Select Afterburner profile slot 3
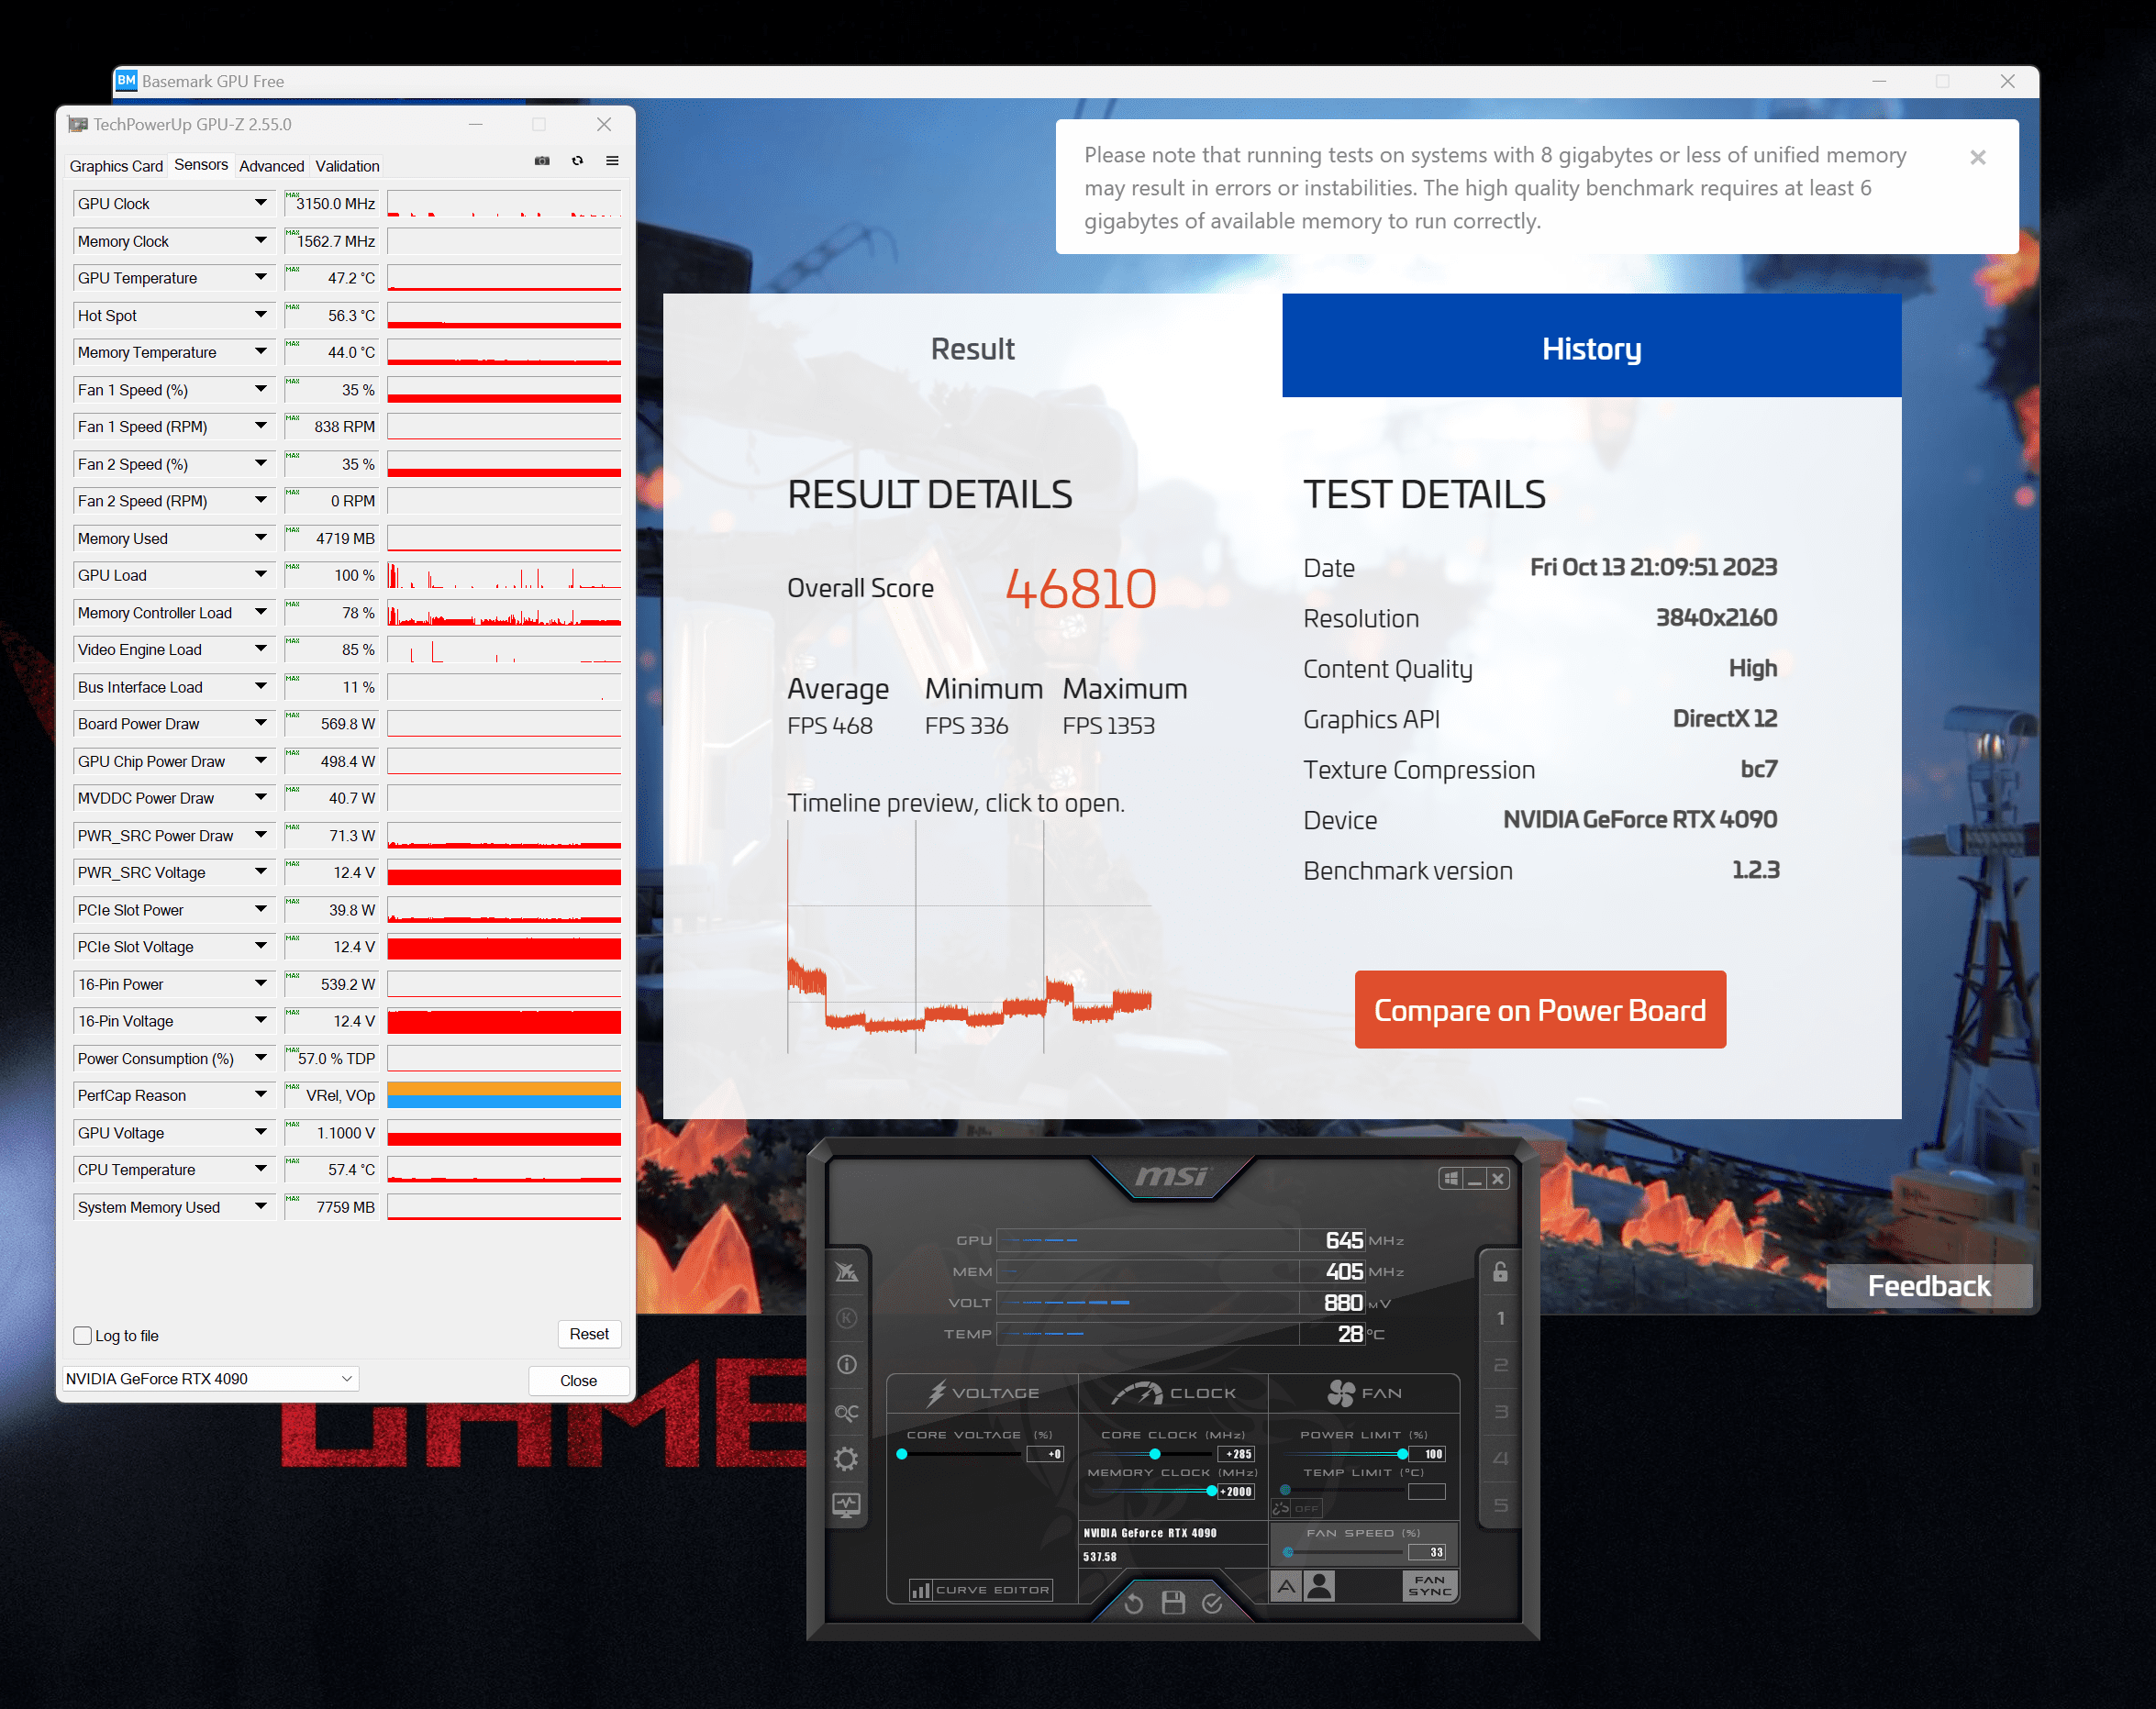Viewport: 2156px width, 1709px height. [1500, 1411]
